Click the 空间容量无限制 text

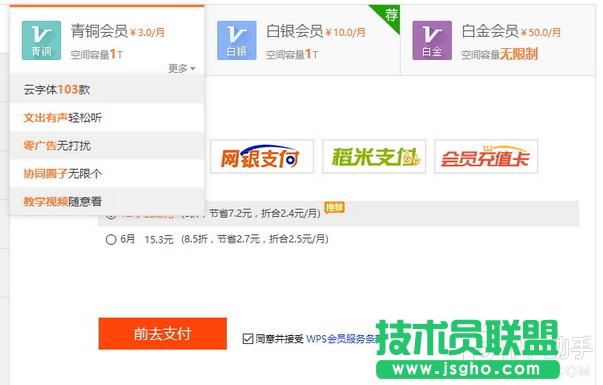coord(500,54)
